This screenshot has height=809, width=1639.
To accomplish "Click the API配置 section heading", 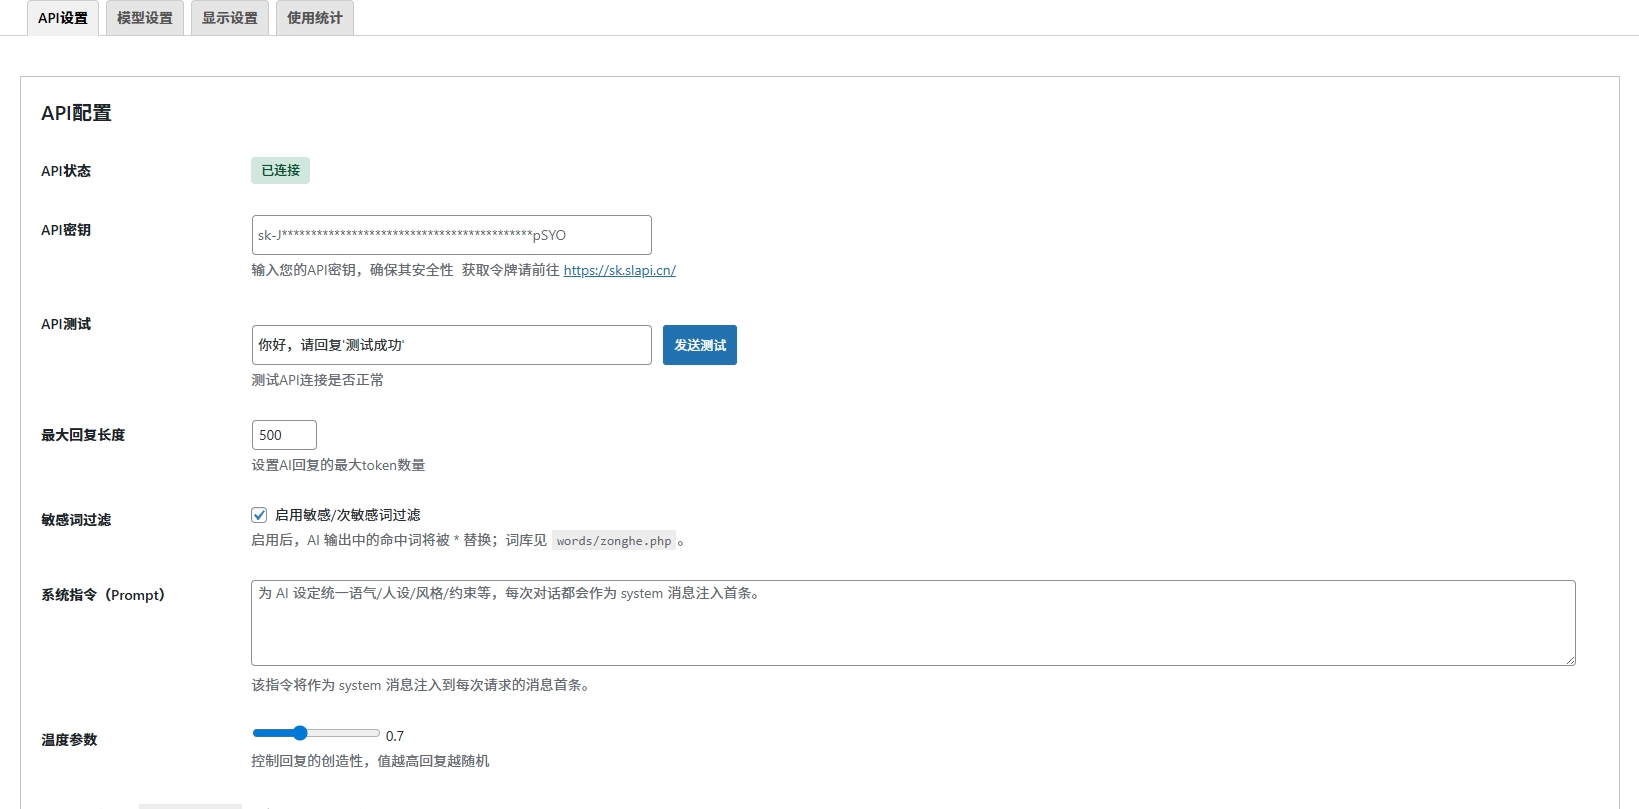I will (76, 113).
